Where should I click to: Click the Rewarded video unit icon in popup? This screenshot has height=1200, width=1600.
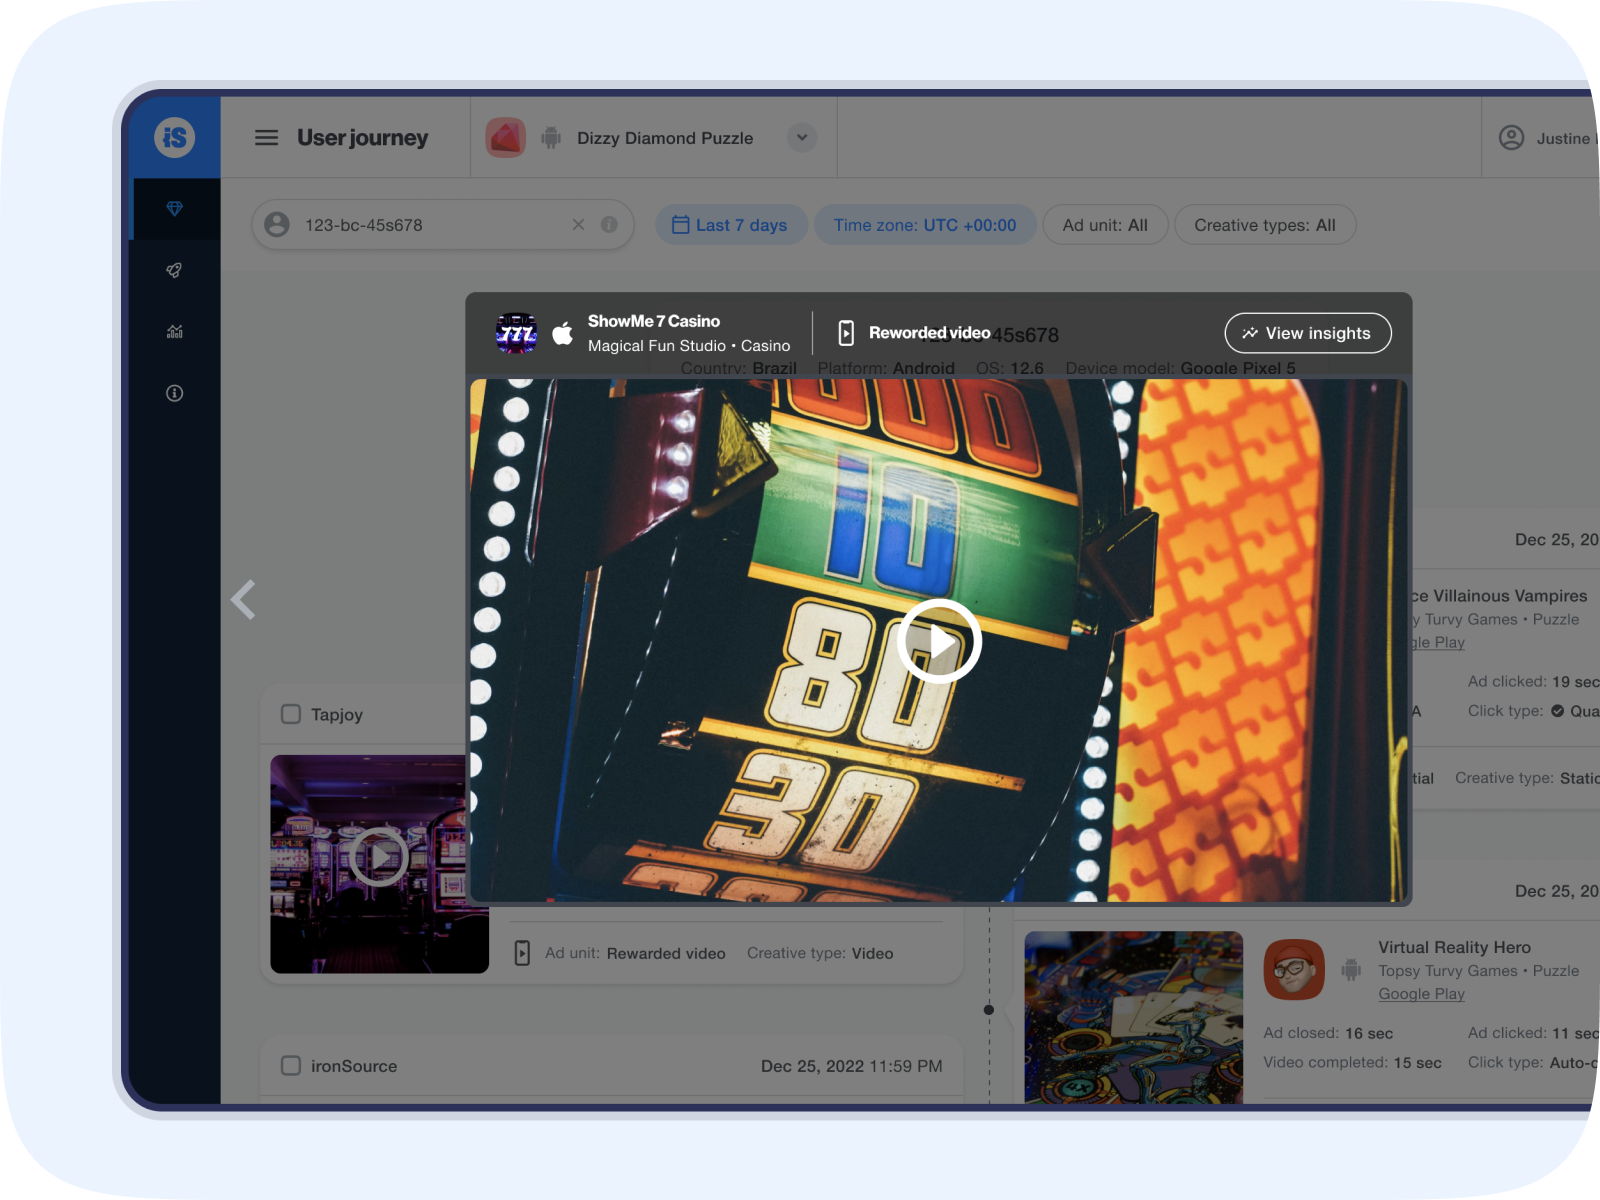pos(846,333)
